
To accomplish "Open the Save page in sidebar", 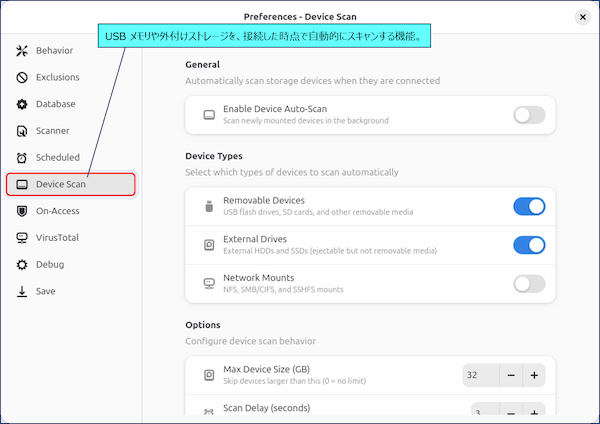I will 71,291.
